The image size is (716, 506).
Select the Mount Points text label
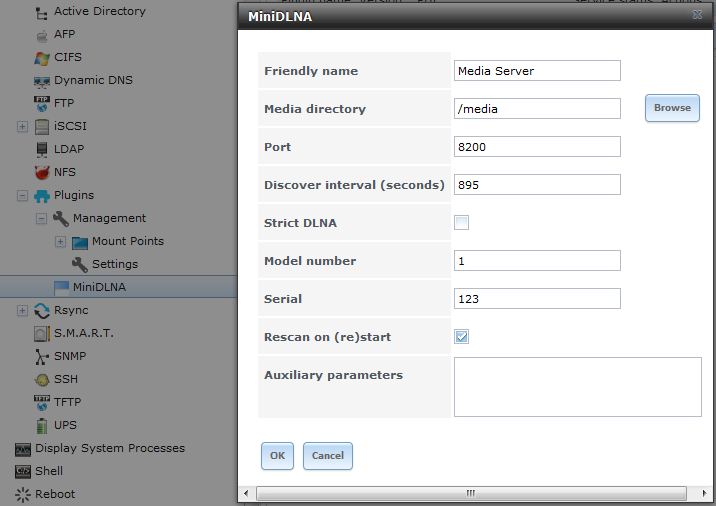pyautogui.click(x=128, y=241)
